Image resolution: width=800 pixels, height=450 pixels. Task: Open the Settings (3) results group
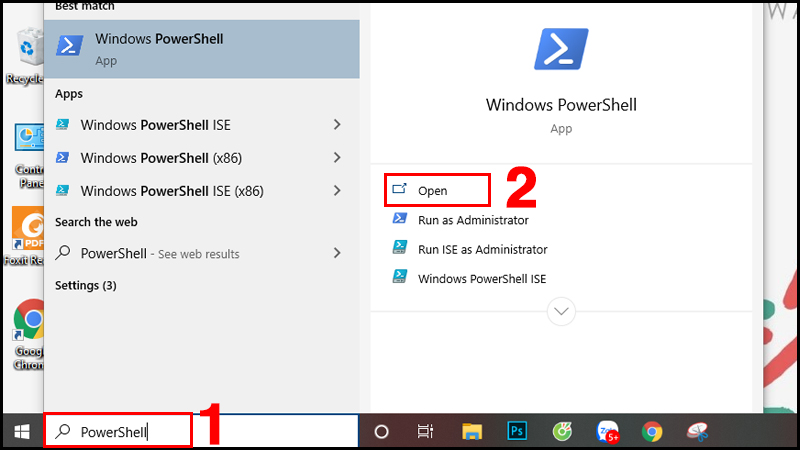86,285
